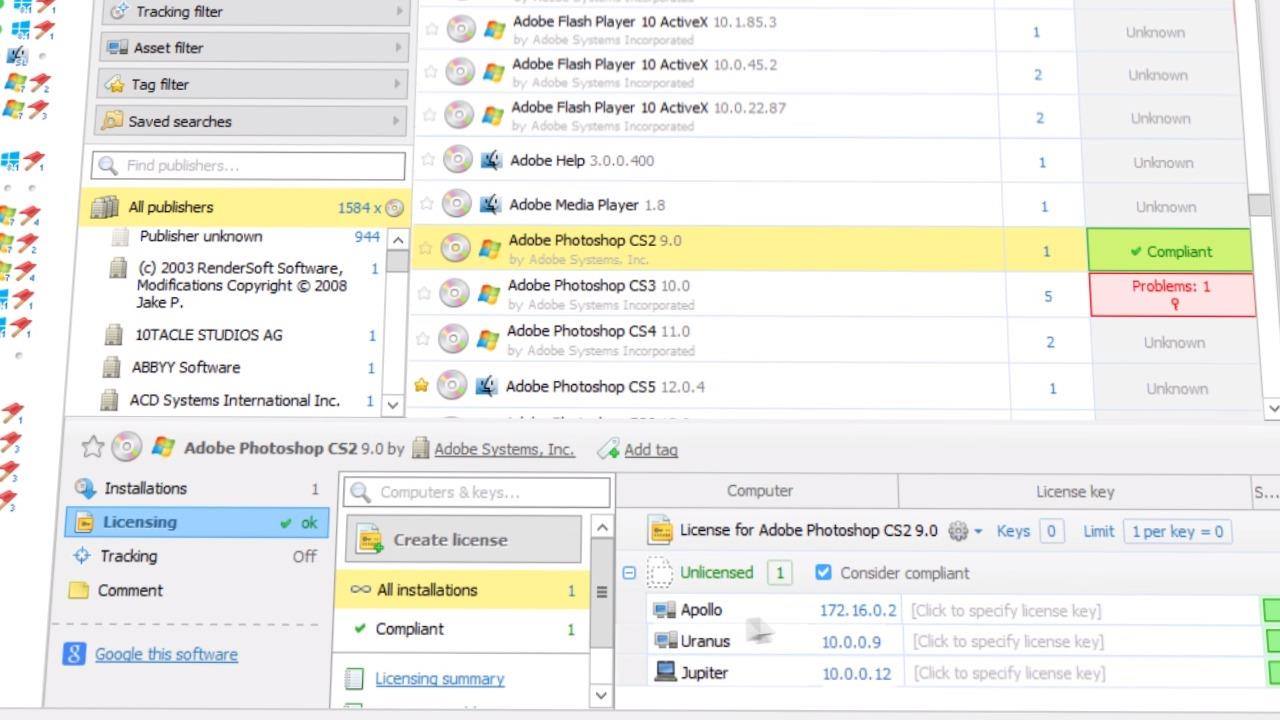
Task: Select the Compliant filter in the licensing list
Action: pos(463,629)
